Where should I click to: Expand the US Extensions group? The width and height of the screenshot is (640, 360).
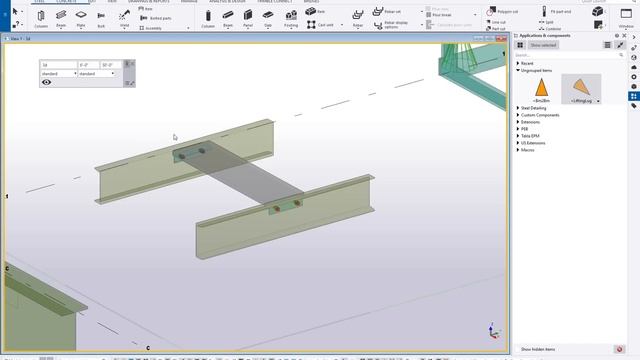click(x=518, y=143)
